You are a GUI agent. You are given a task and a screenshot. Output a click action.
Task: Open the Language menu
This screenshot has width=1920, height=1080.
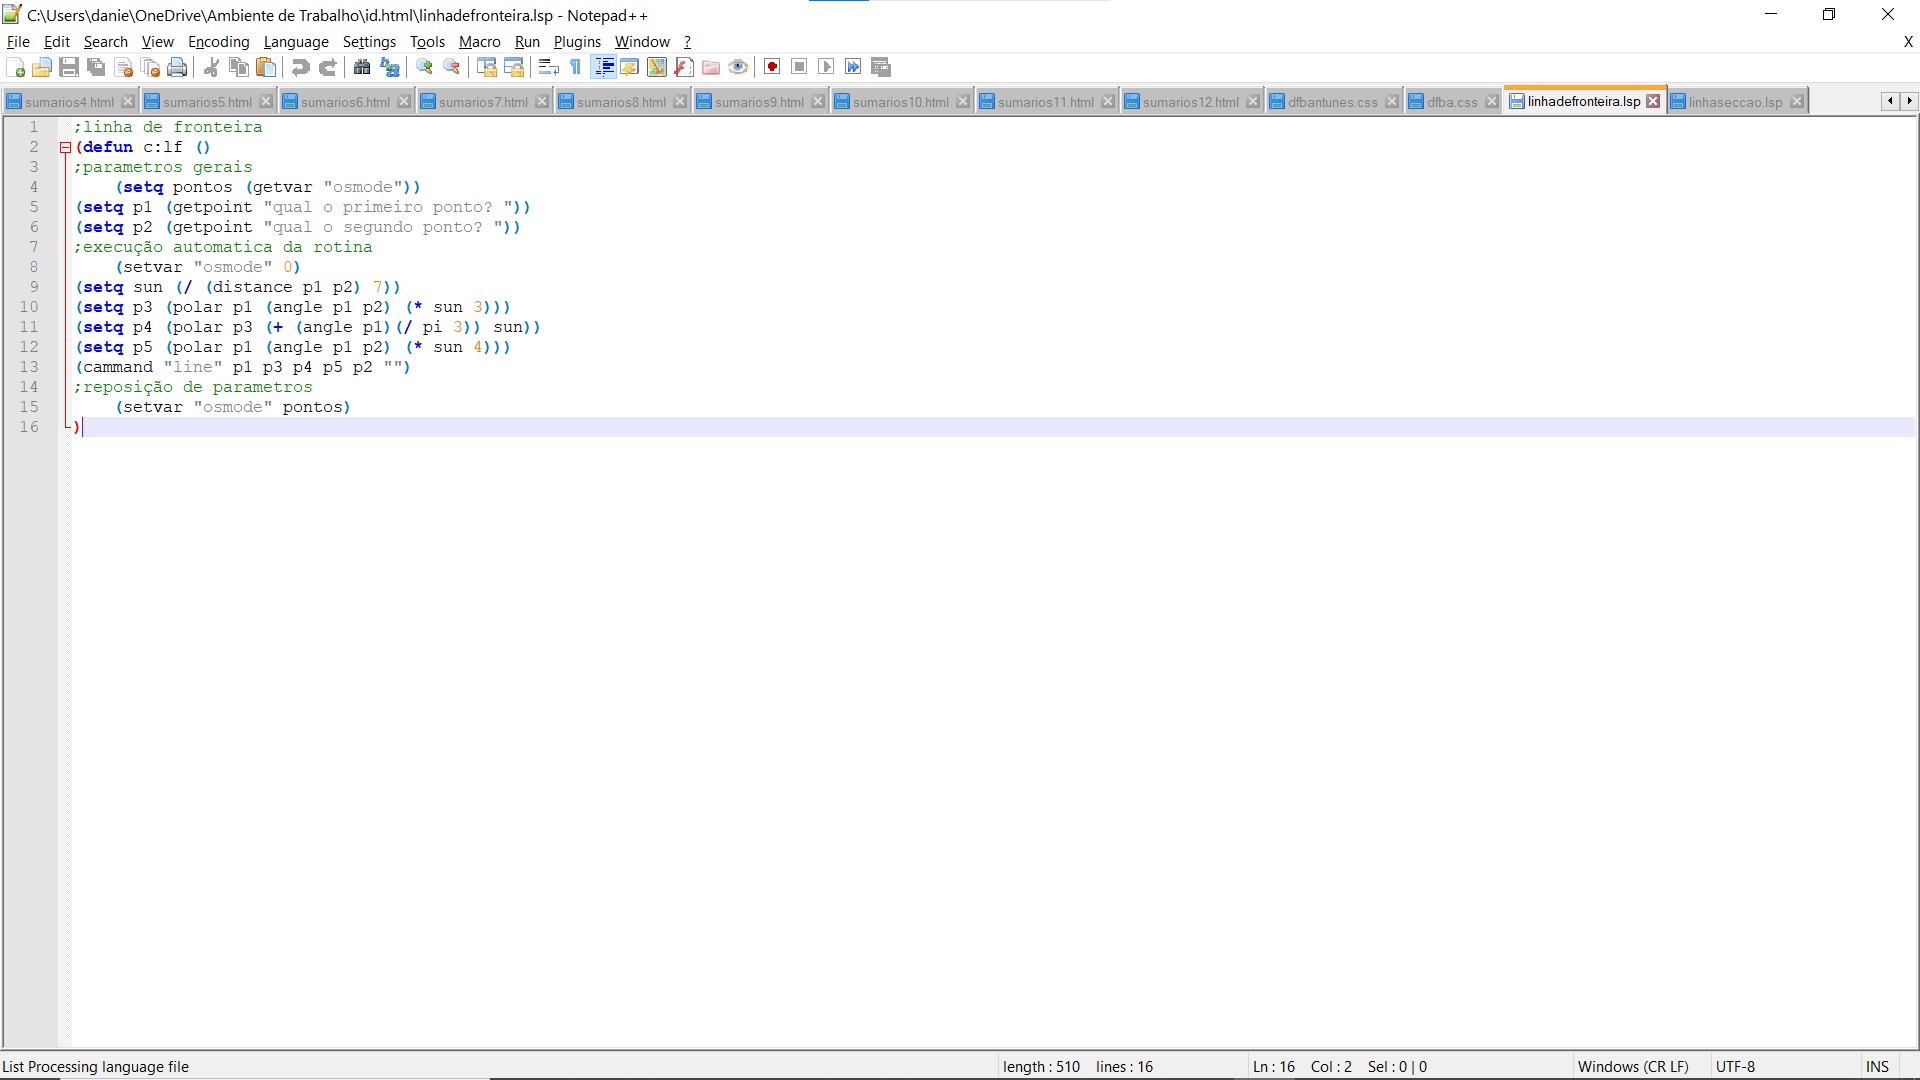(x=296, y=42)
